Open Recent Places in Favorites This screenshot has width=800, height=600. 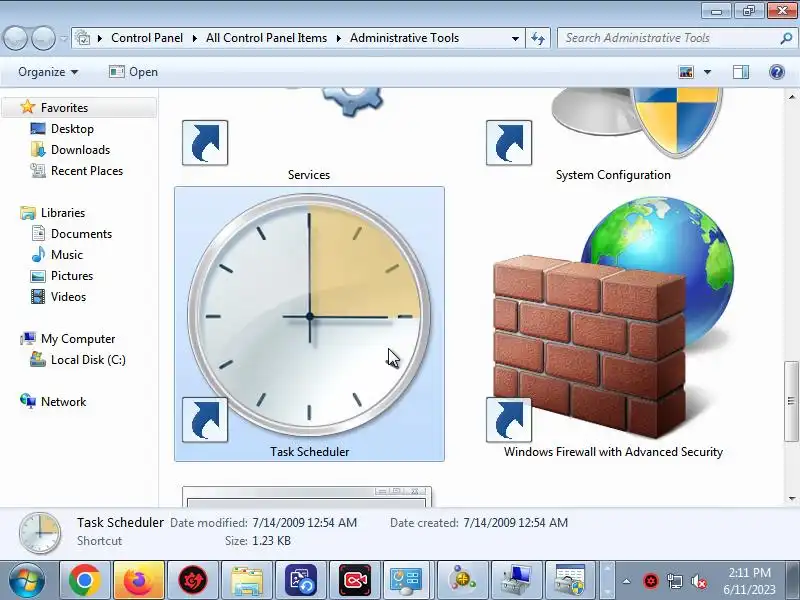(87, 170)
